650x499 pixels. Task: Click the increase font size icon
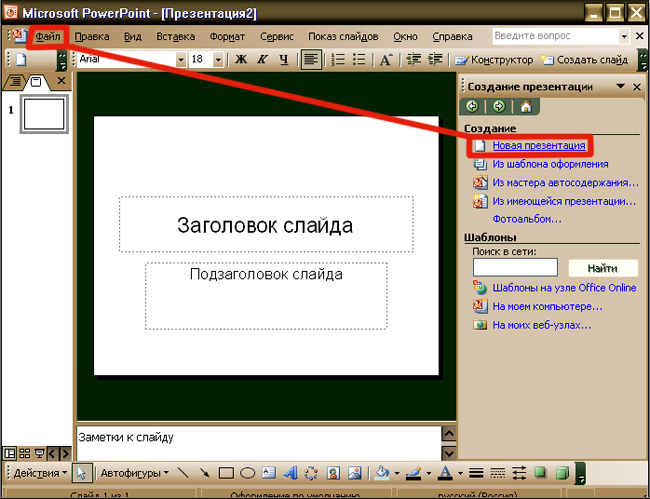(x=386, y=60)
